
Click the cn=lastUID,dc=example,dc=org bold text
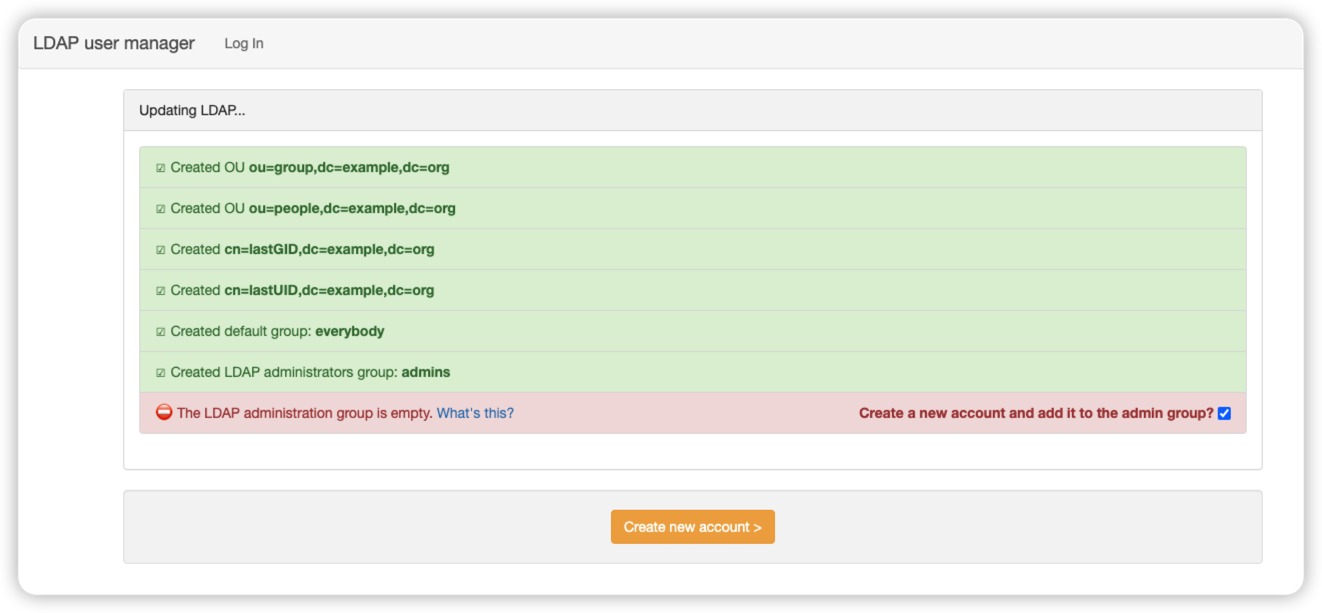point(329,290)
